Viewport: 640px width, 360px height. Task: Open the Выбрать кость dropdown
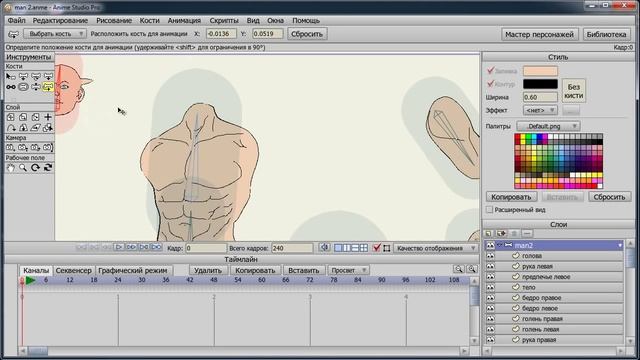[x=55, y=33]
